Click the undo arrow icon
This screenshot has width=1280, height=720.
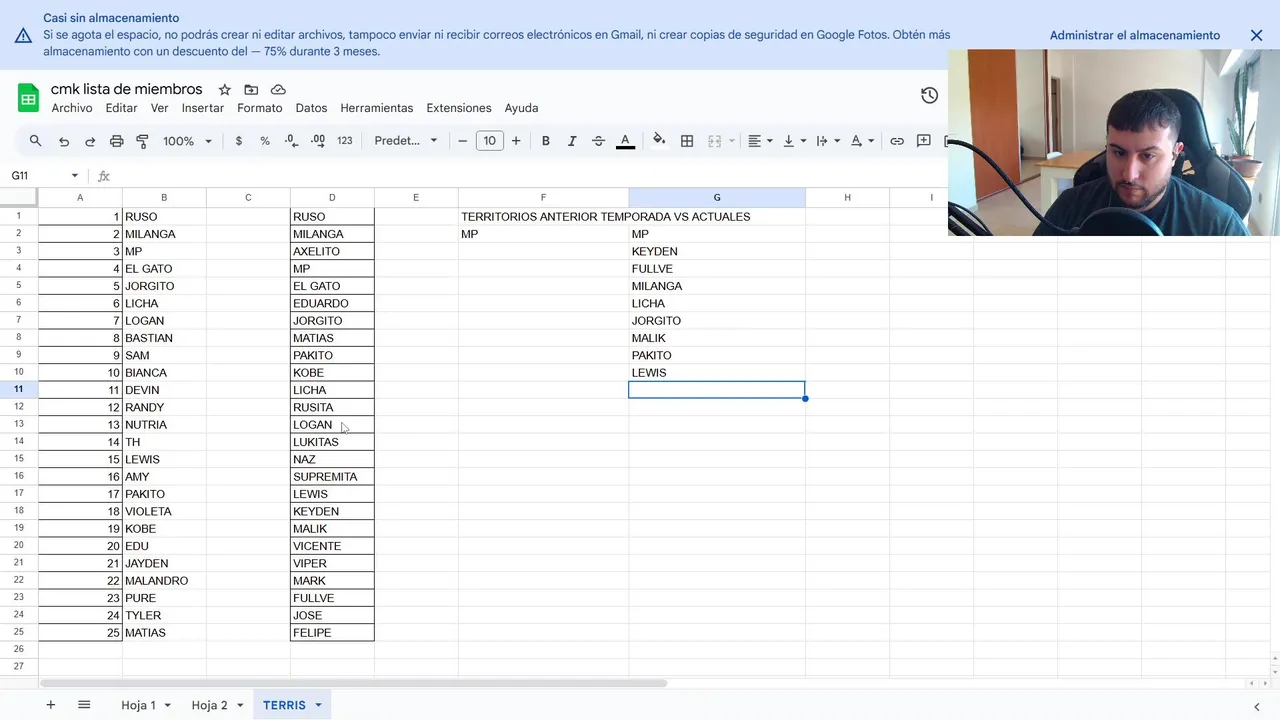tap(64, 141)
